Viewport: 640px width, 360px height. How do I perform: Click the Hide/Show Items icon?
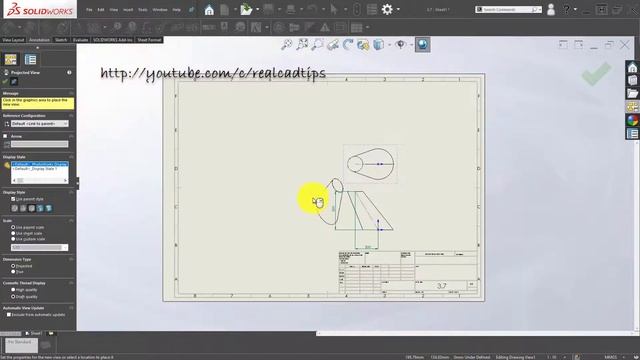(400, 44)
